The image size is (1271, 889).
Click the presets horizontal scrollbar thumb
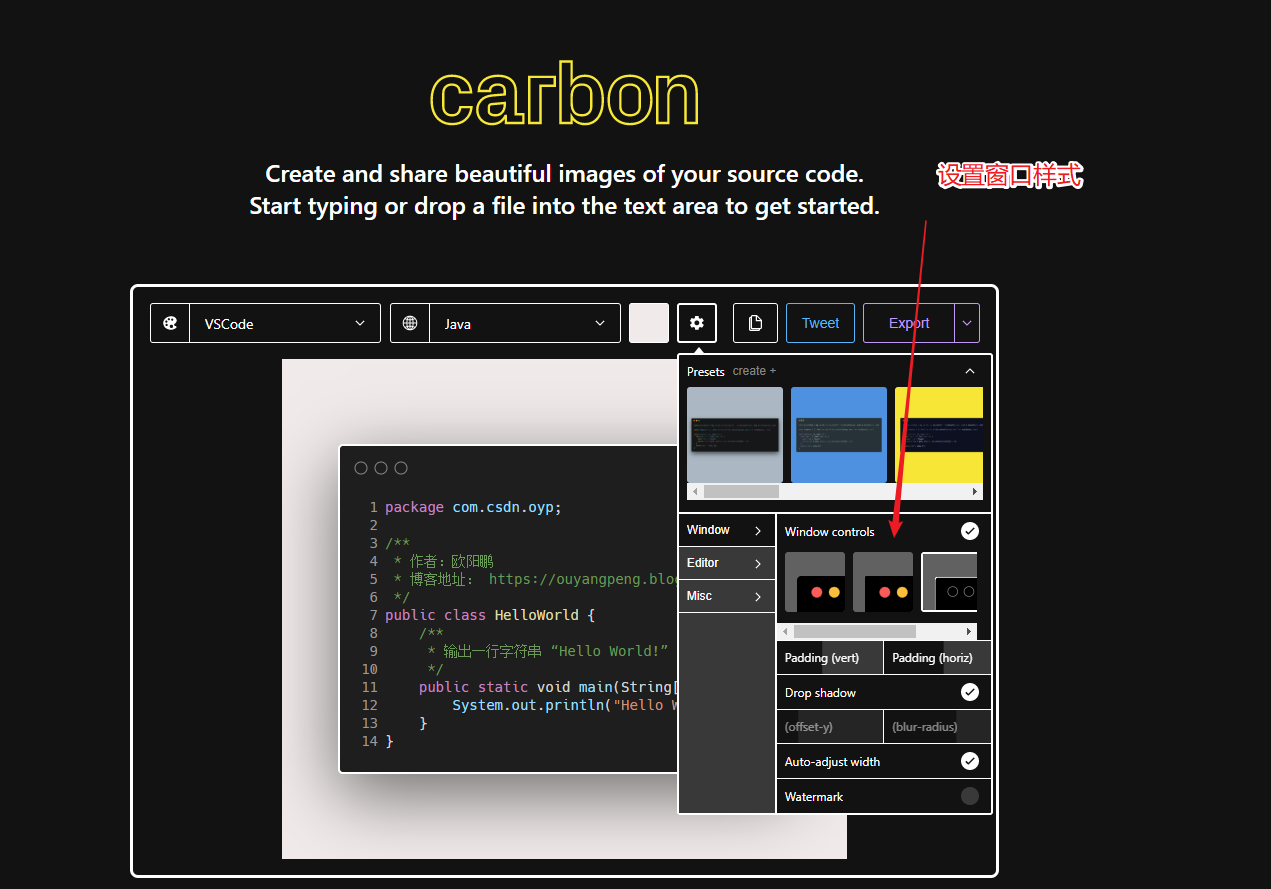tap(741, 492)
